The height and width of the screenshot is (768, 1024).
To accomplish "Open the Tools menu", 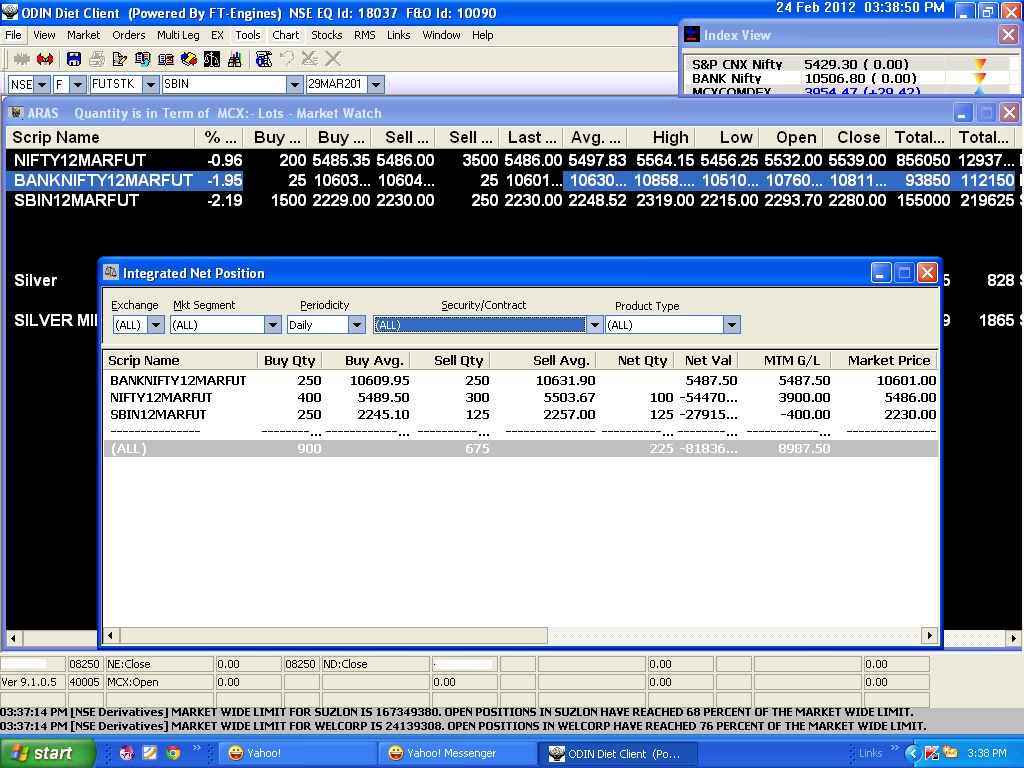I will (248, 35).
